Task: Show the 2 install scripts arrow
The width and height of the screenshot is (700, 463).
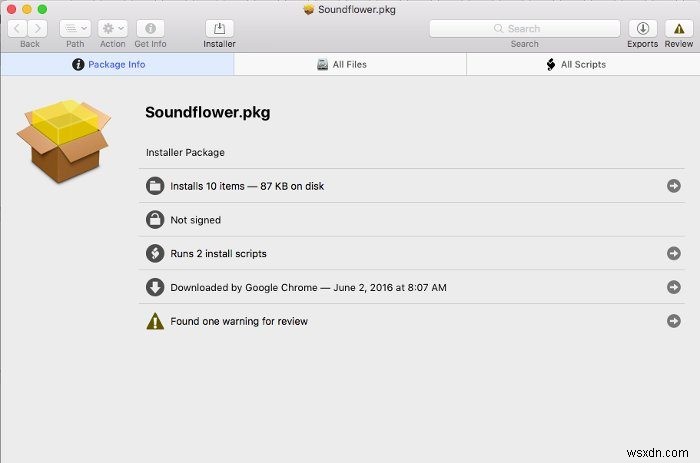Action: click(674, 254)
